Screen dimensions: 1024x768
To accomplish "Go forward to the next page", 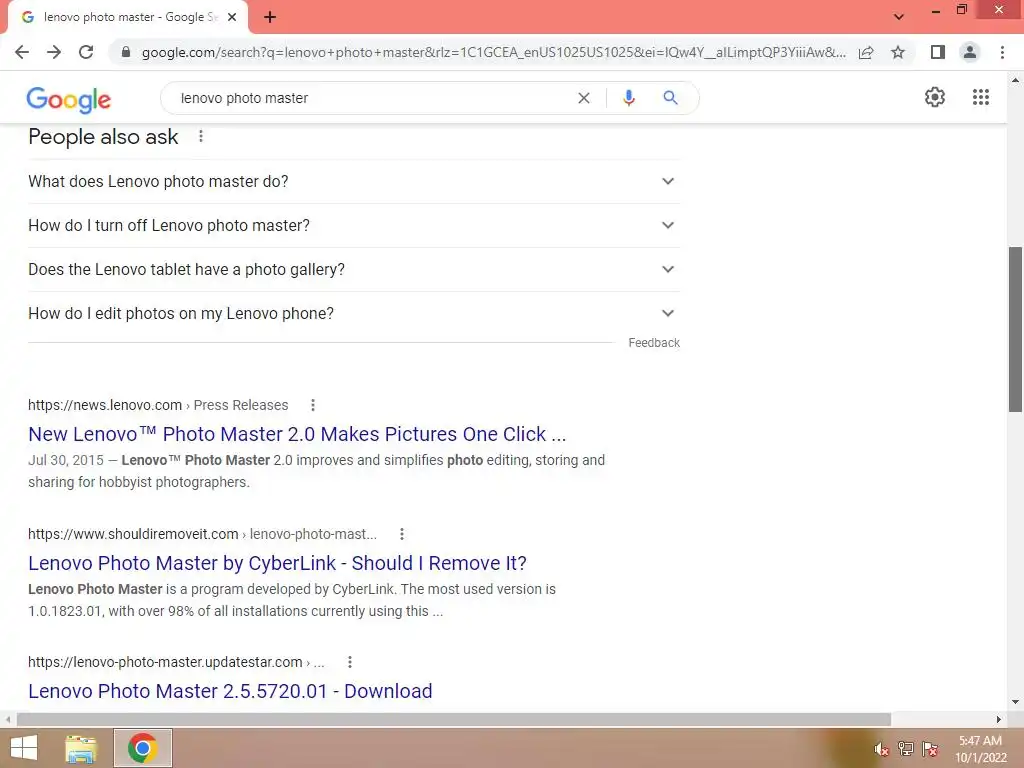I will tap(54, 52).
